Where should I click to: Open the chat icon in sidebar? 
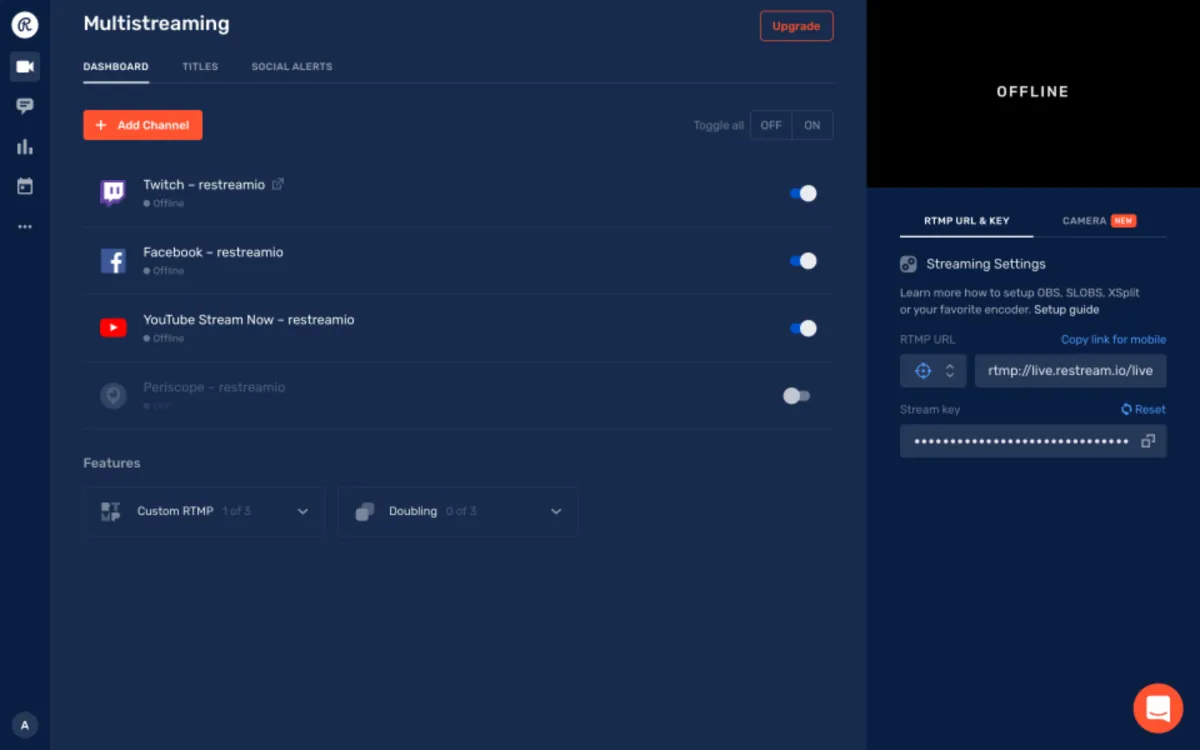coord(25,106)
